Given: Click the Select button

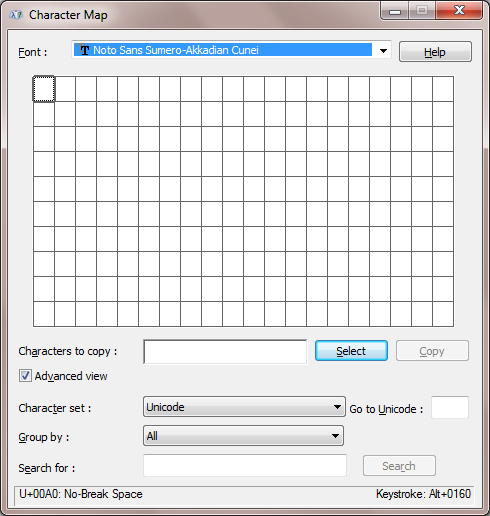Looking at the screenshot, I should tap(351, 351).
